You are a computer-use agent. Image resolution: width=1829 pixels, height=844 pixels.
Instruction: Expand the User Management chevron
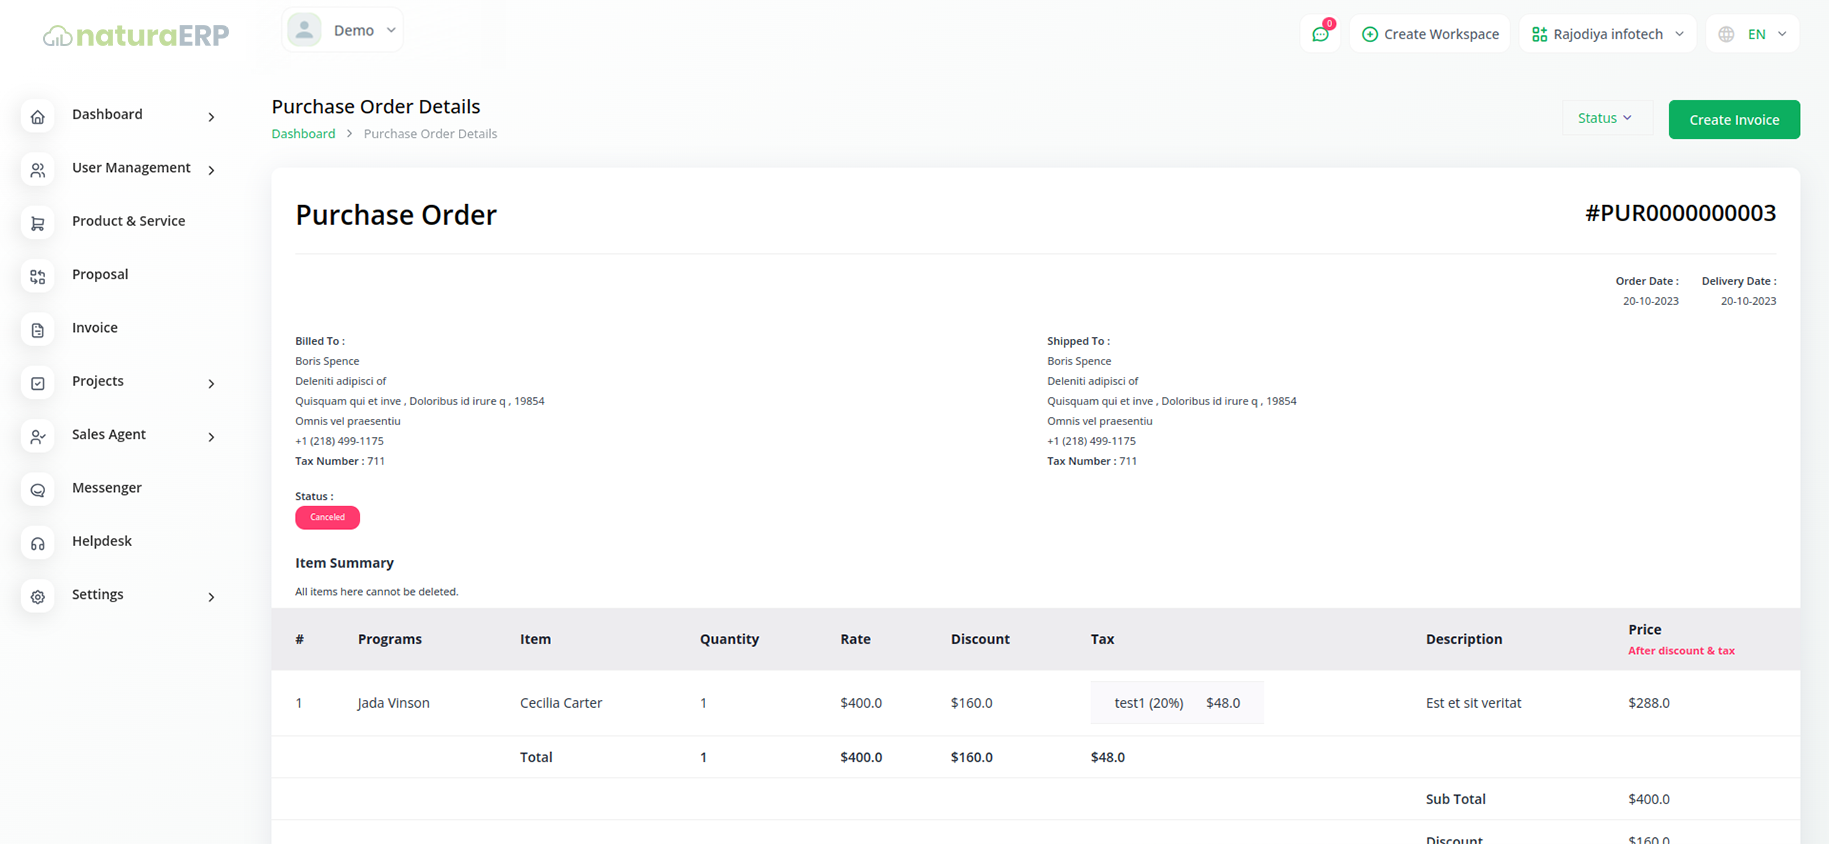pyautogui.click(x=211, y=170)
